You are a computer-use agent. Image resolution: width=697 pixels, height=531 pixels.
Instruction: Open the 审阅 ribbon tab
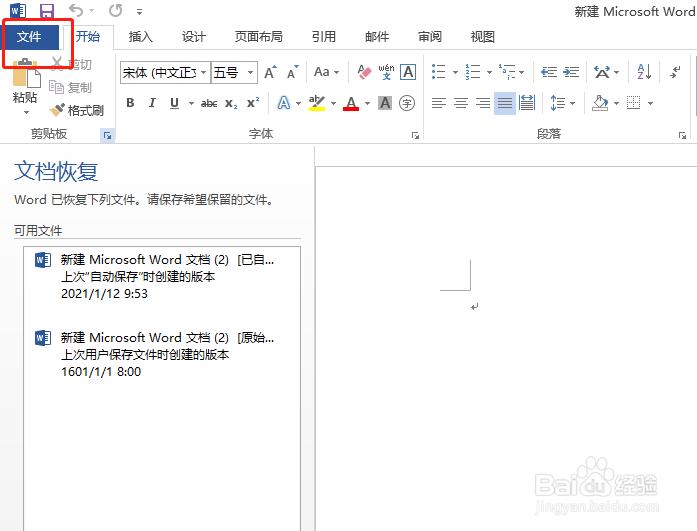coord(430,37)
